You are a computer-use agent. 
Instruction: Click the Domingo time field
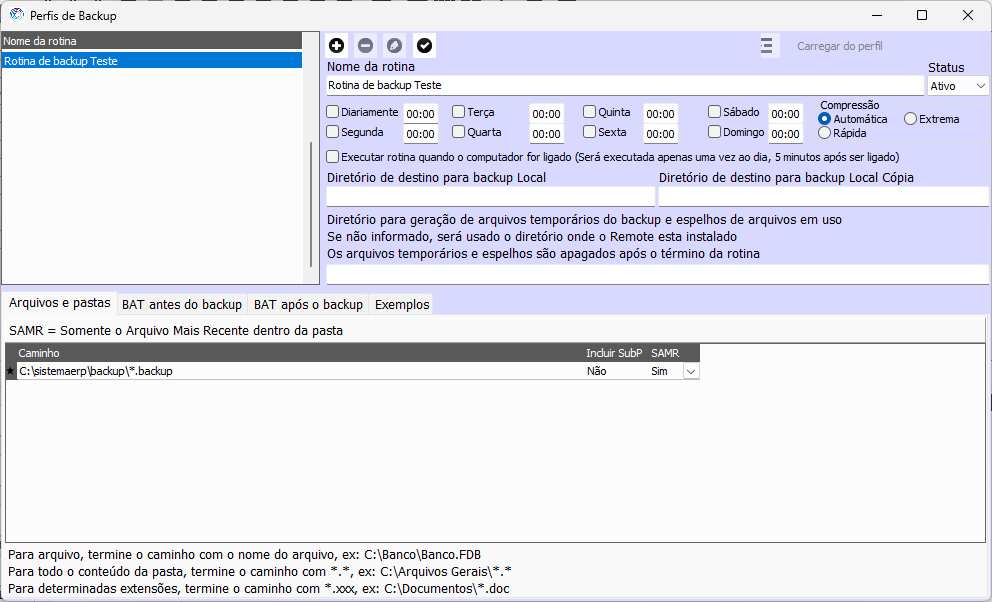pyautogui.click(x=785, y=133)
